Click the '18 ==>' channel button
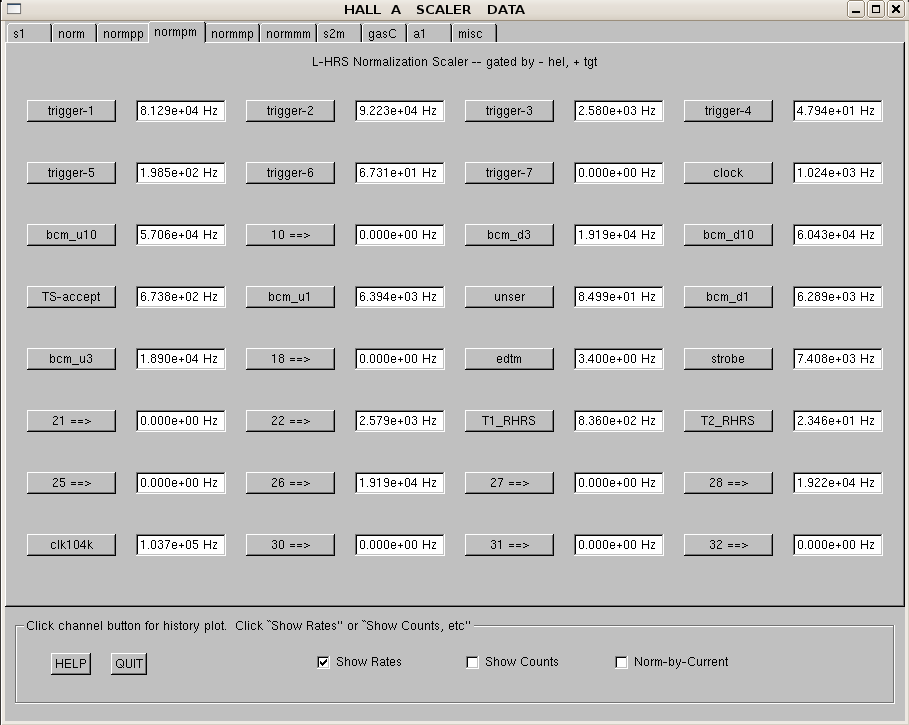 tap(290, 359)
